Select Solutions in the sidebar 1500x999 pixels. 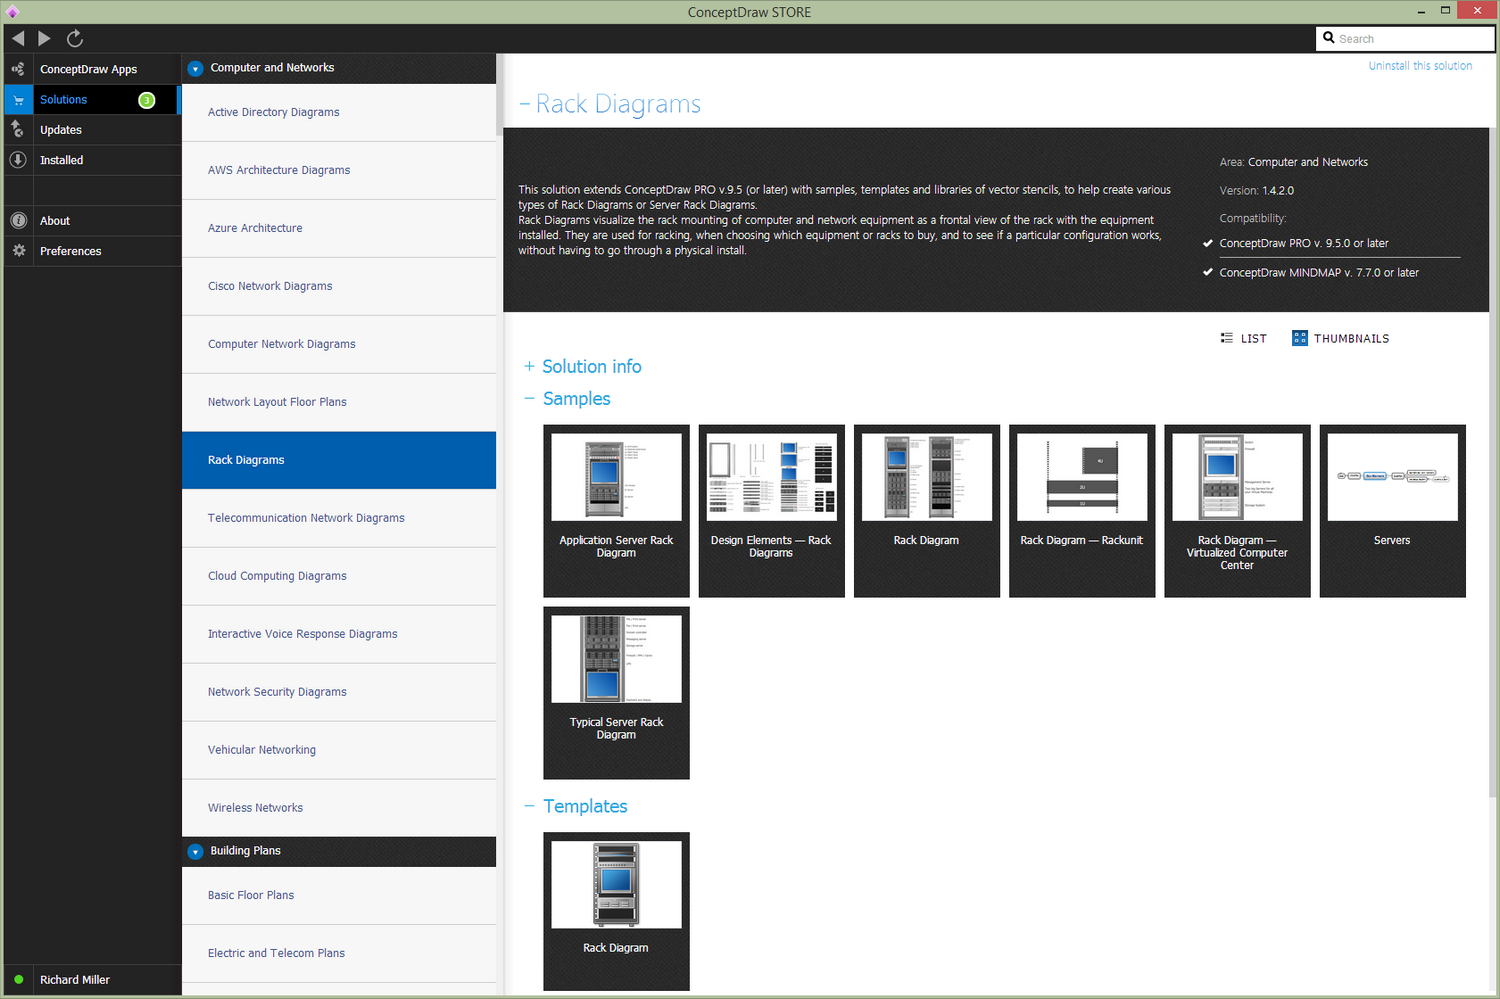click(63, 100)
